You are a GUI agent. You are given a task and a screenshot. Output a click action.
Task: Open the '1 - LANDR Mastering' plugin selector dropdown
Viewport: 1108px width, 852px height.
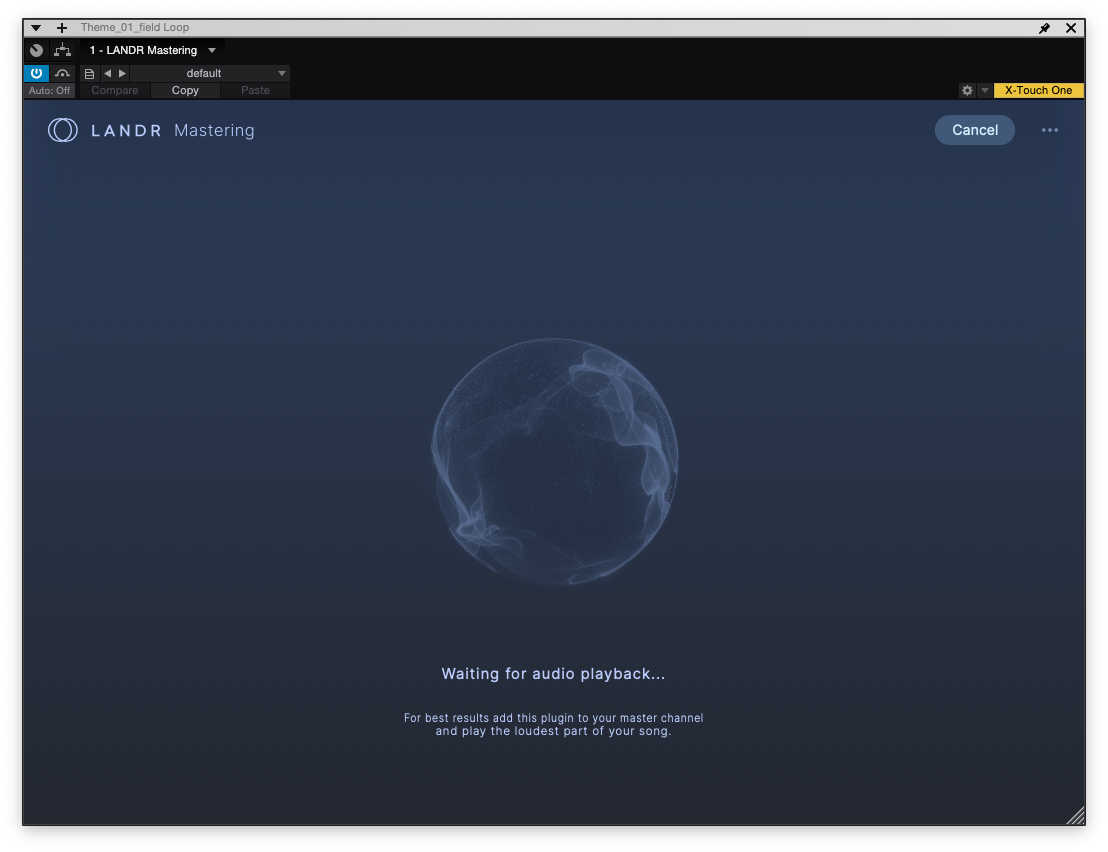tap(153, 50)
